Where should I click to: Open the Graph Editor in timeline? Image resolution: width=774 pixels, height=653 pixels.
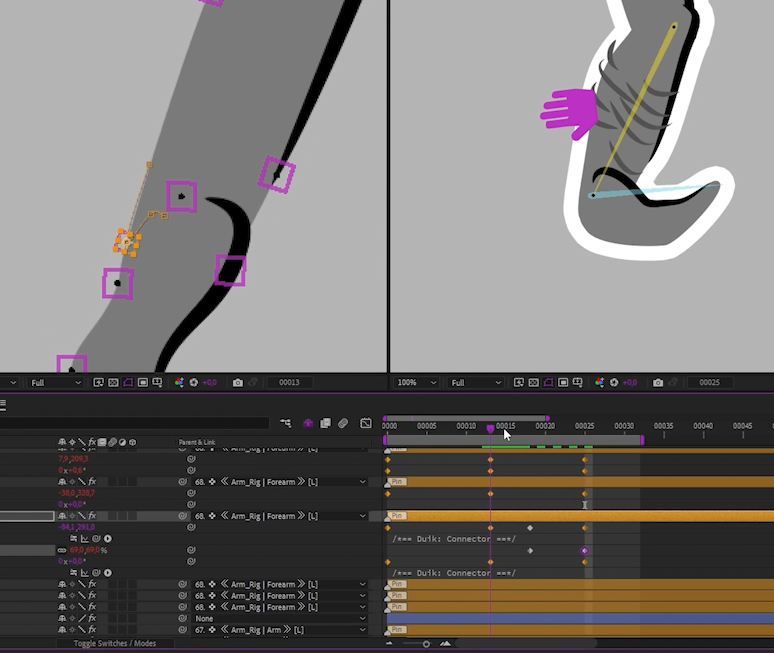click(366, 424)
